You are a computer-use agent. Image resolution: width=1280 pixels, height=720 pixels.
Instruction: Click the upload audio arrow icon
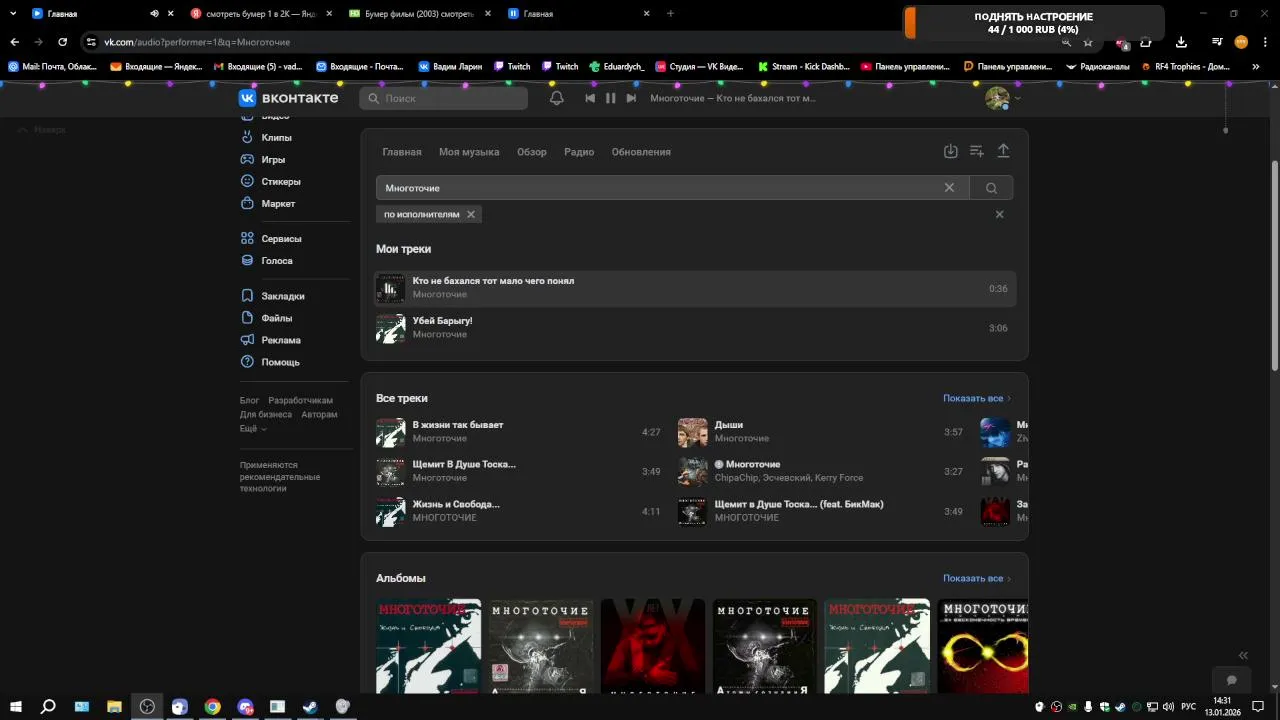point(1003,151)
